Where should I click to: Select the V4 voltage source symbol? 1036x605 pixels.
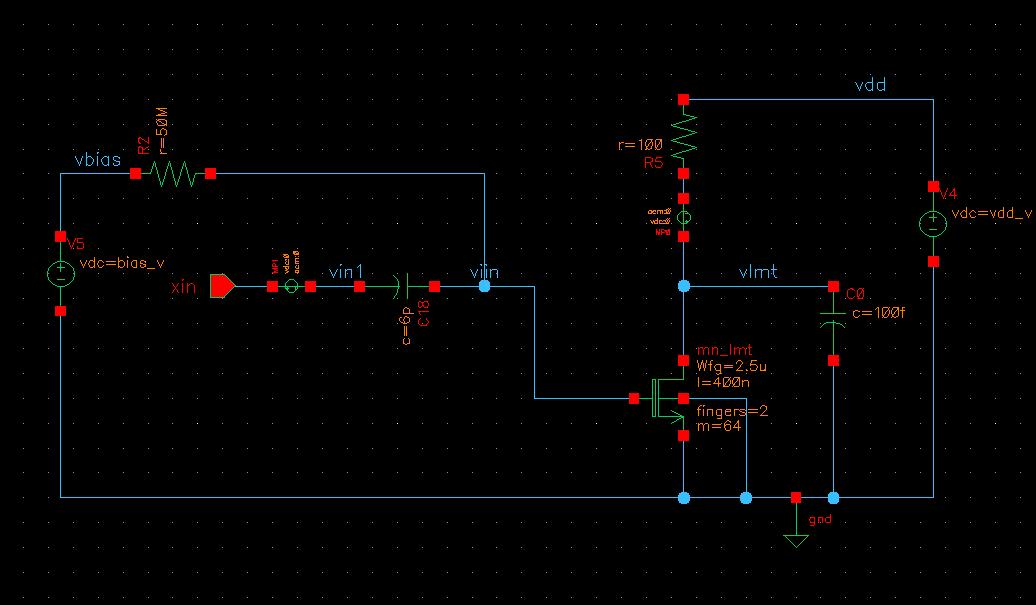click(x=934, y=224)
